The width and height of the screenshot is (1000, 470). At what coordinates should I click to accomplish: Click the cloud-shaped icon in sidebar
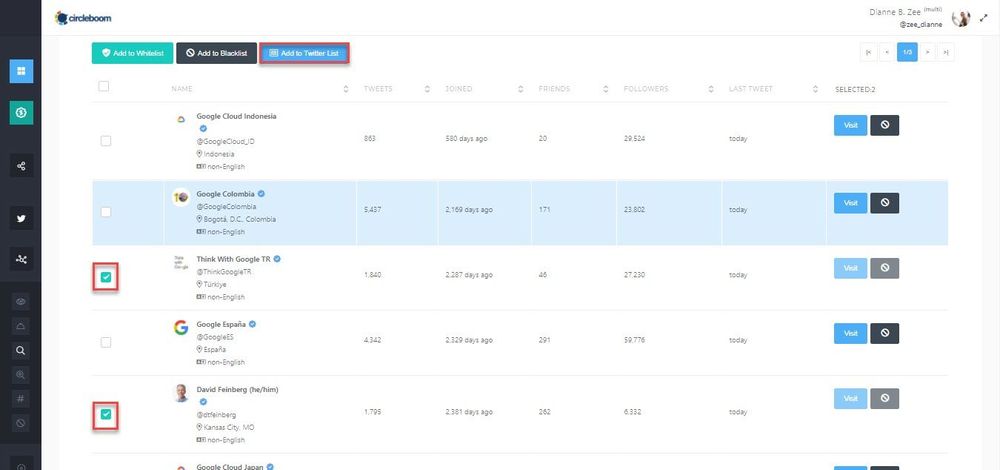(x=21, y=326)
